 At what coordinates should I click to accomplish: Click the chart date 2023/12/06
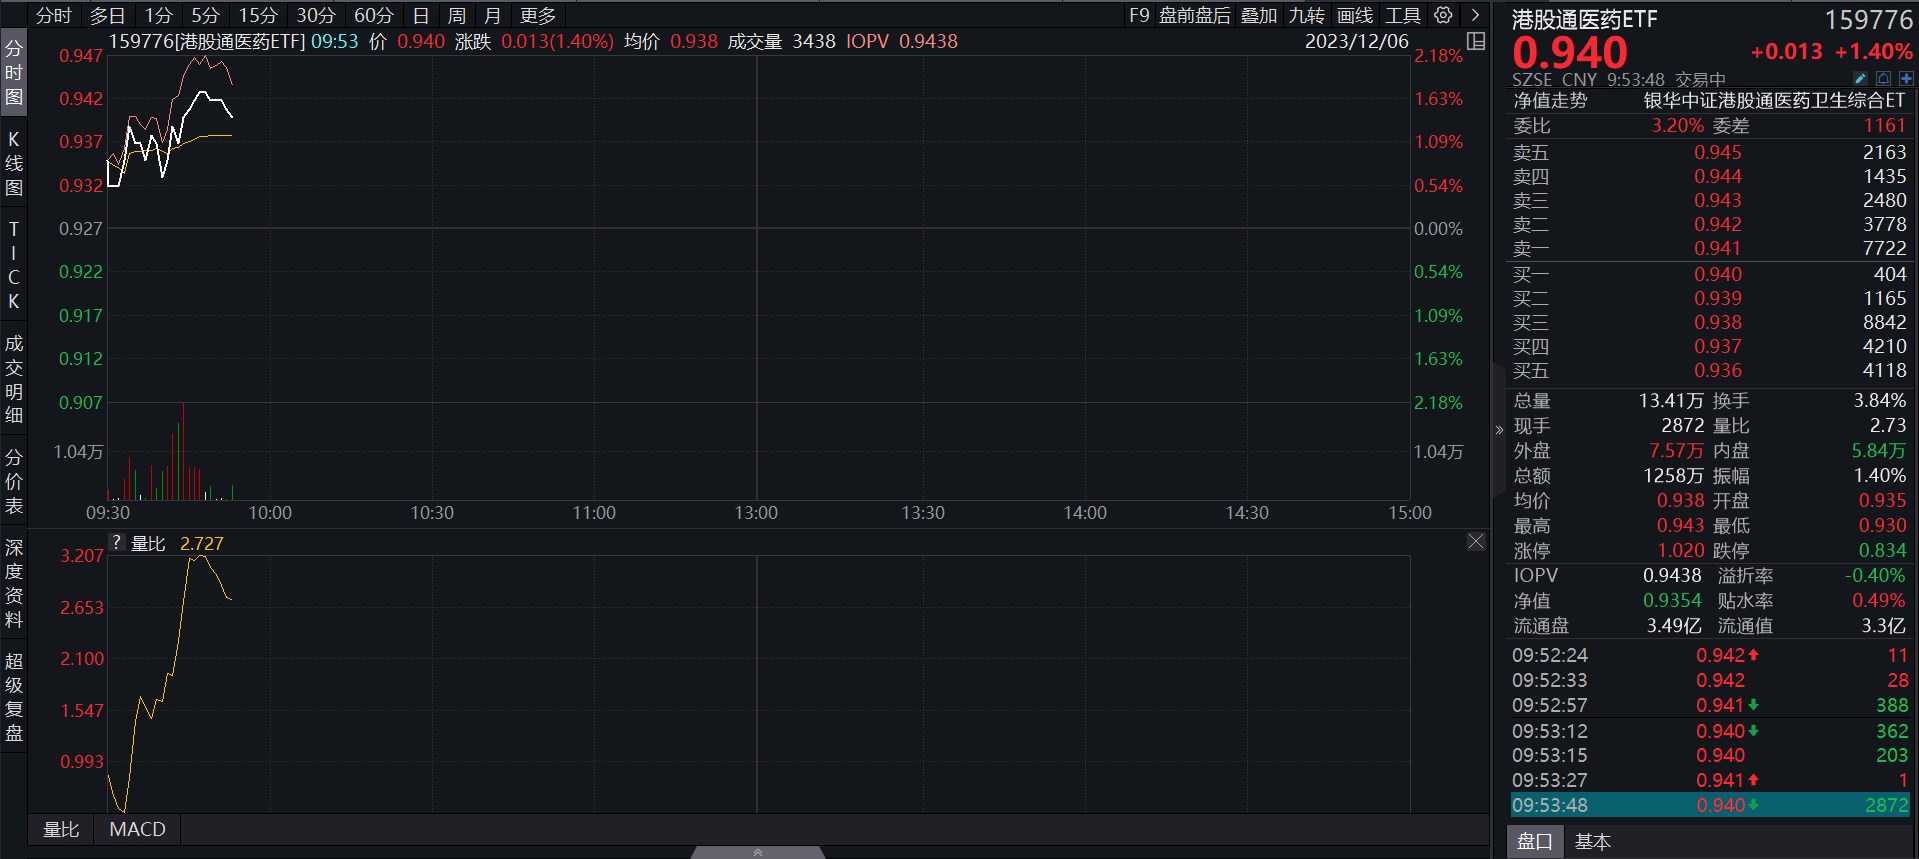pos(1356,41)
